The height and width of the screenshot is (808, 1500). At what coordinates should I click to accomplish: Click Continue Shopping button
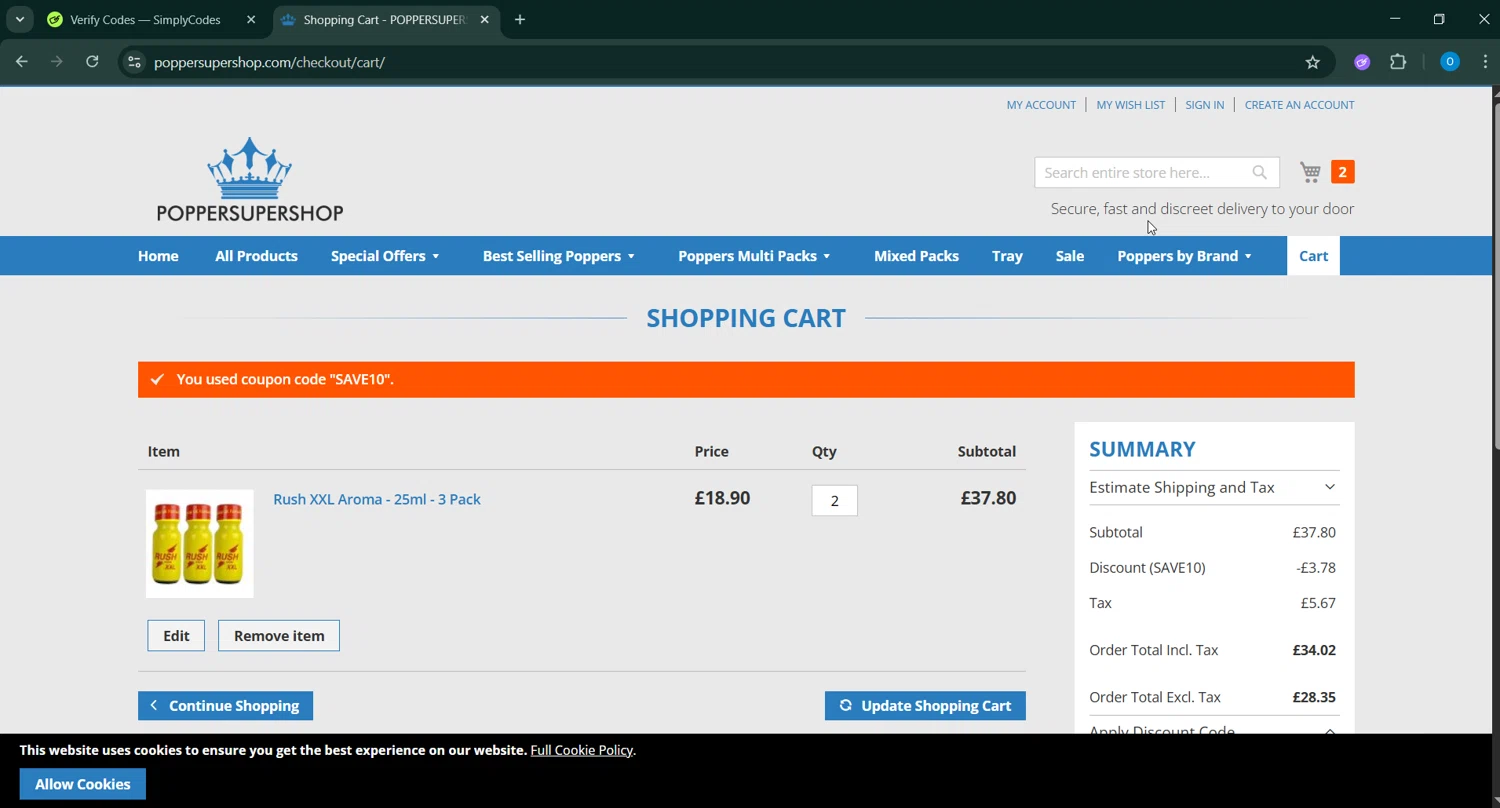click(225, 706)
